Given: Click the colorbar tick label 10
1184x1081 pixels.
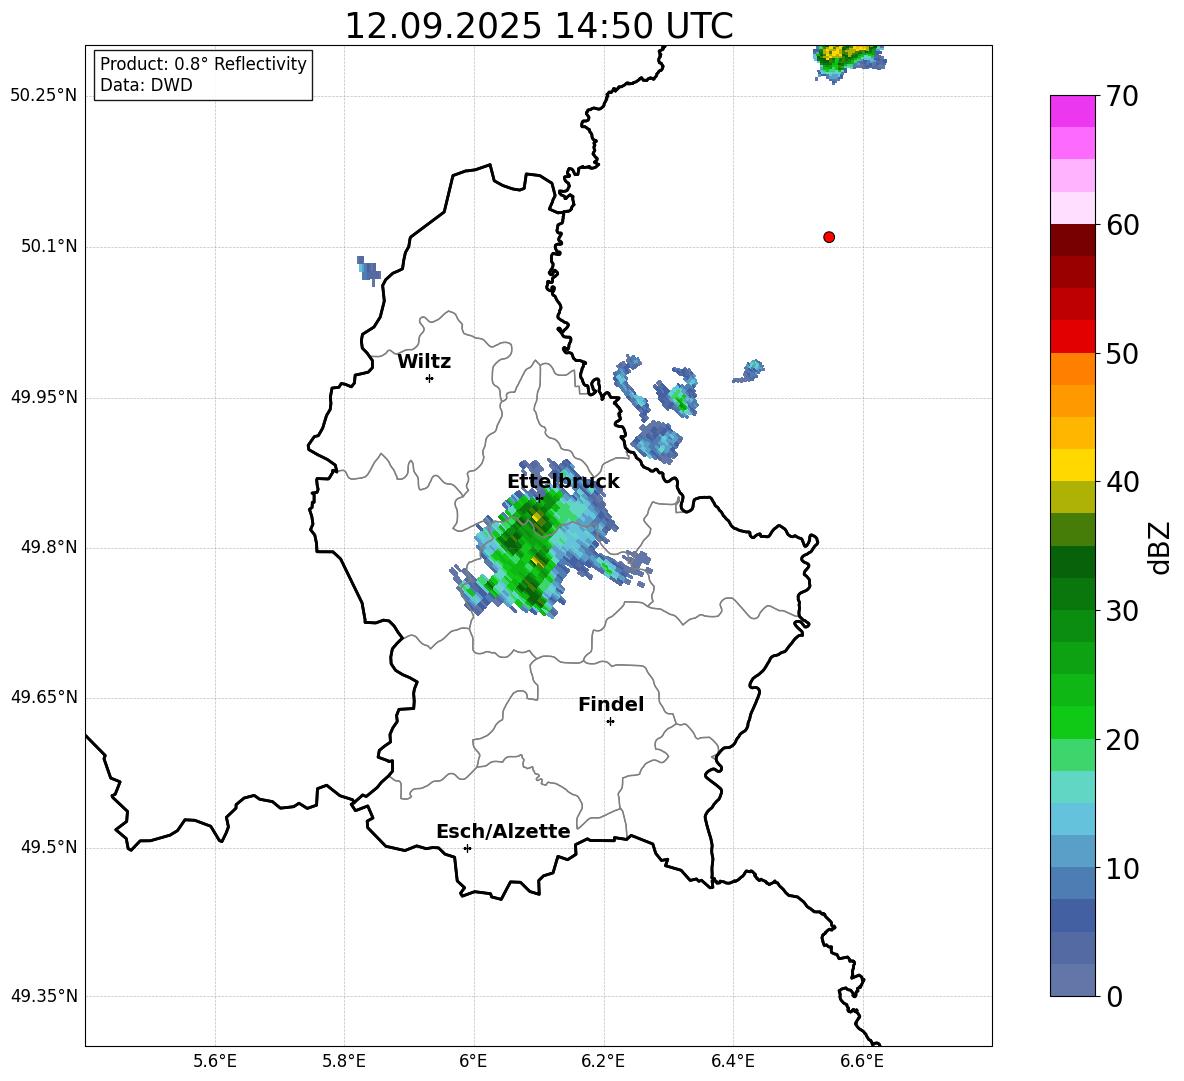Looking at the screenshot, I should click(x=1122, y=868).
